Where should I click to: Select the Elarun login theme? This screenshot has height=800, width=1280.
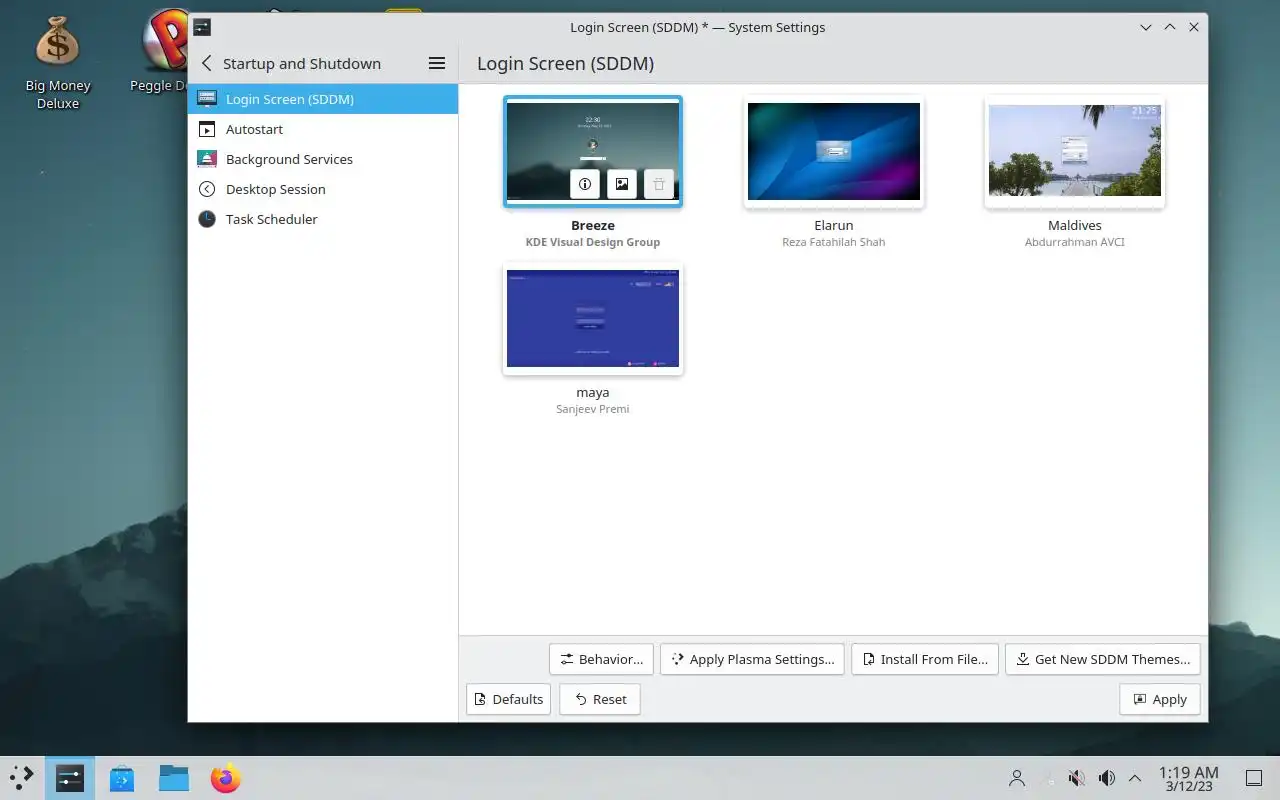(x=834, y=151)
